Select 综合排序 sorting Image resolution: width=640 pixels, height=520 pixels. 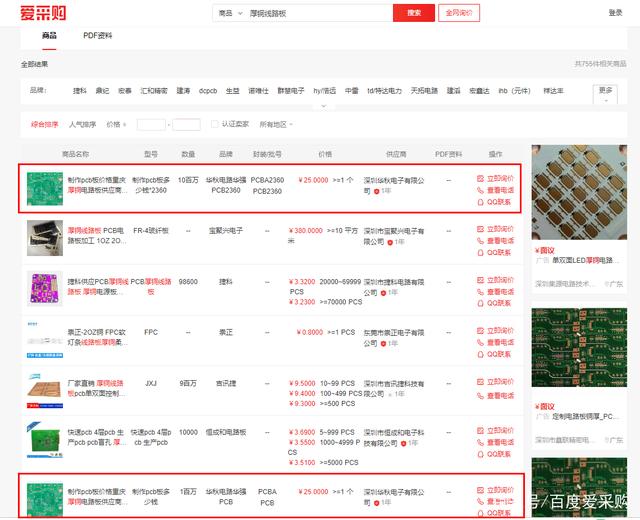pyautogui.click(x=45, y=124)
